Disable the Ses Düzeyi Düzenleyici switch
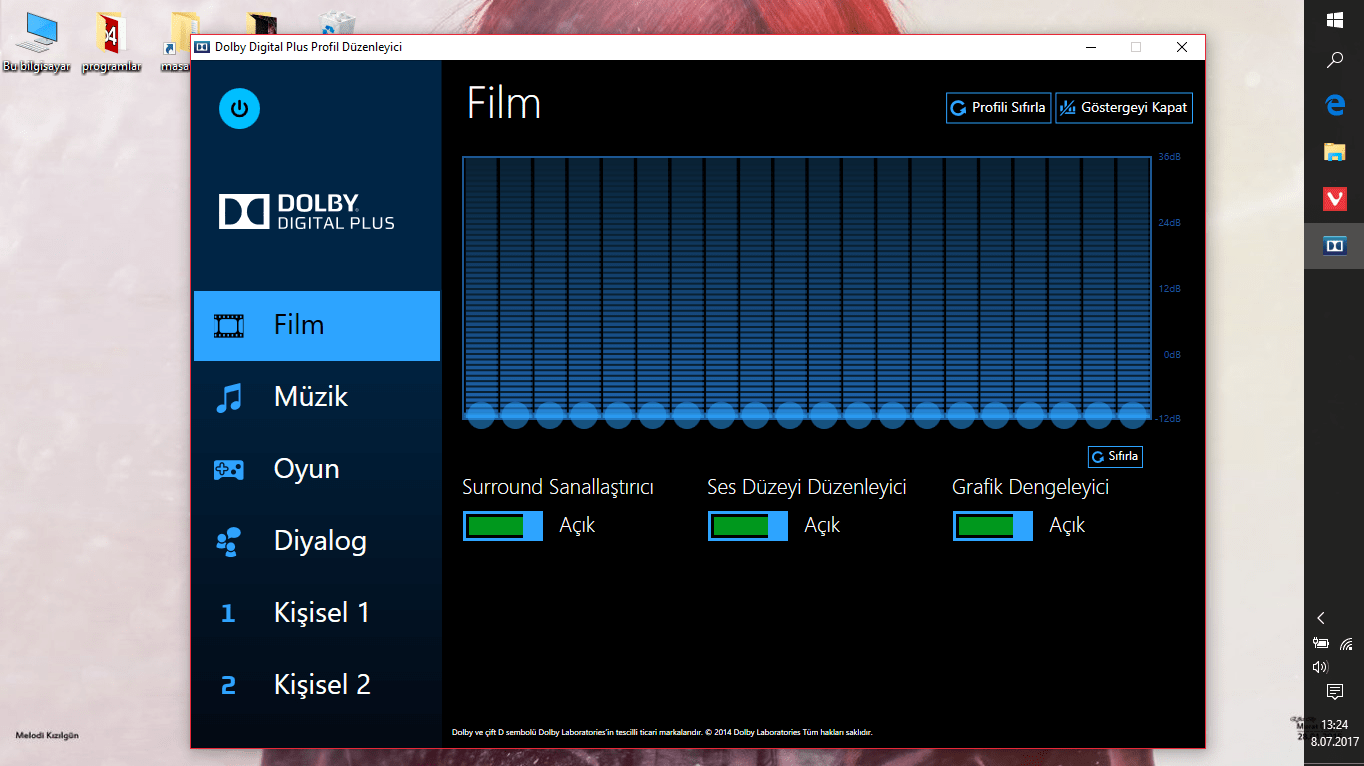Viewport: 1364px width, 766px height. [x=748, y=525]
